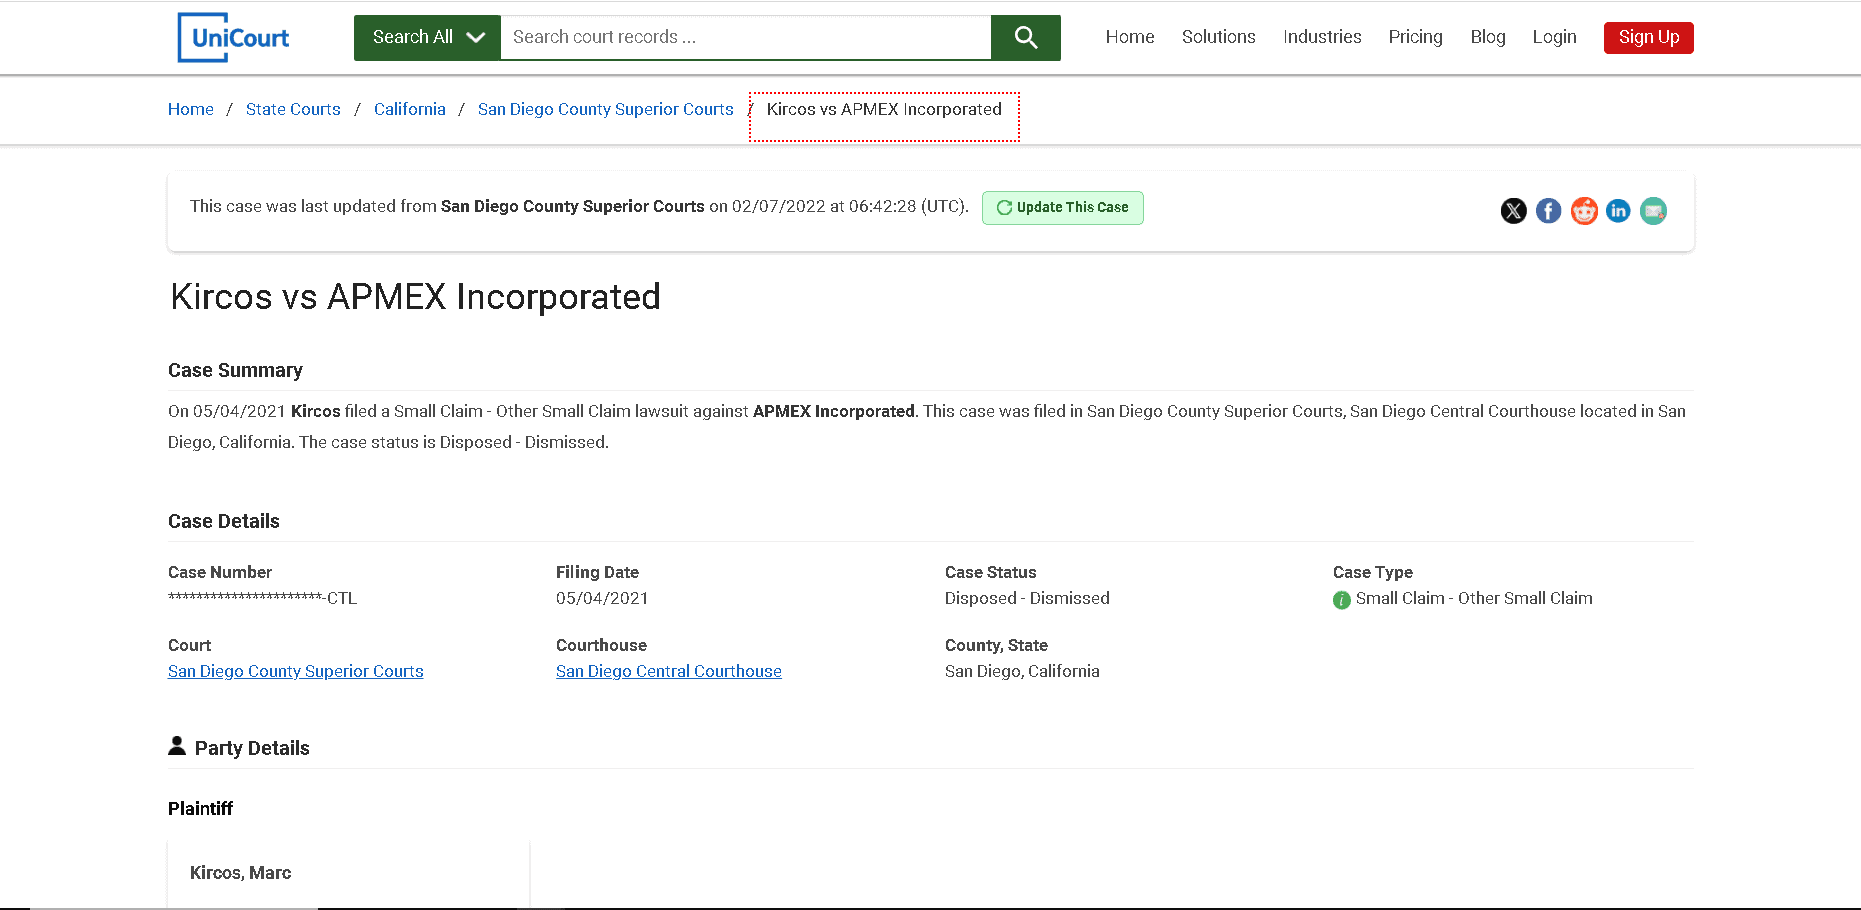Image resolution: width=1861 pixels, height=910 pixels.
Task: Share the case on X (Twitter)
Action: tap(1513, 211)
